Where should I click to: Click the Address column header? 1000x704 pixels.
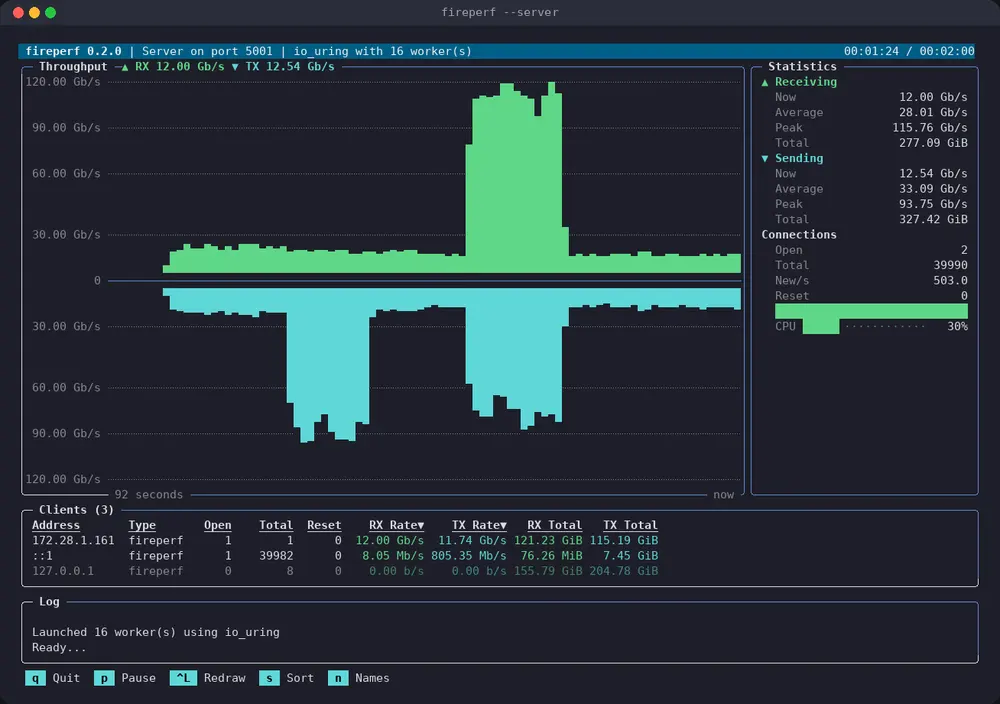[56, 525]
